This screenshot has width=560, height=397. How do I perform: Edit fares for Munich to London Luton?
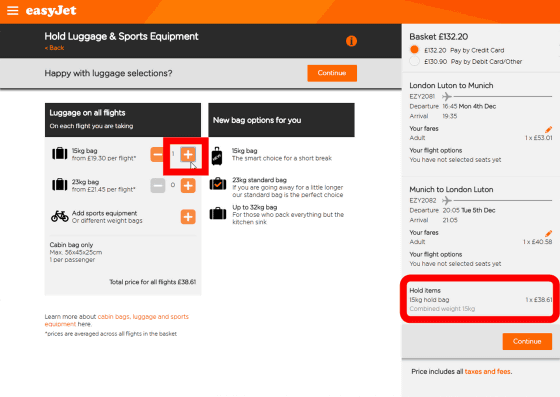(x=549, y=233)
